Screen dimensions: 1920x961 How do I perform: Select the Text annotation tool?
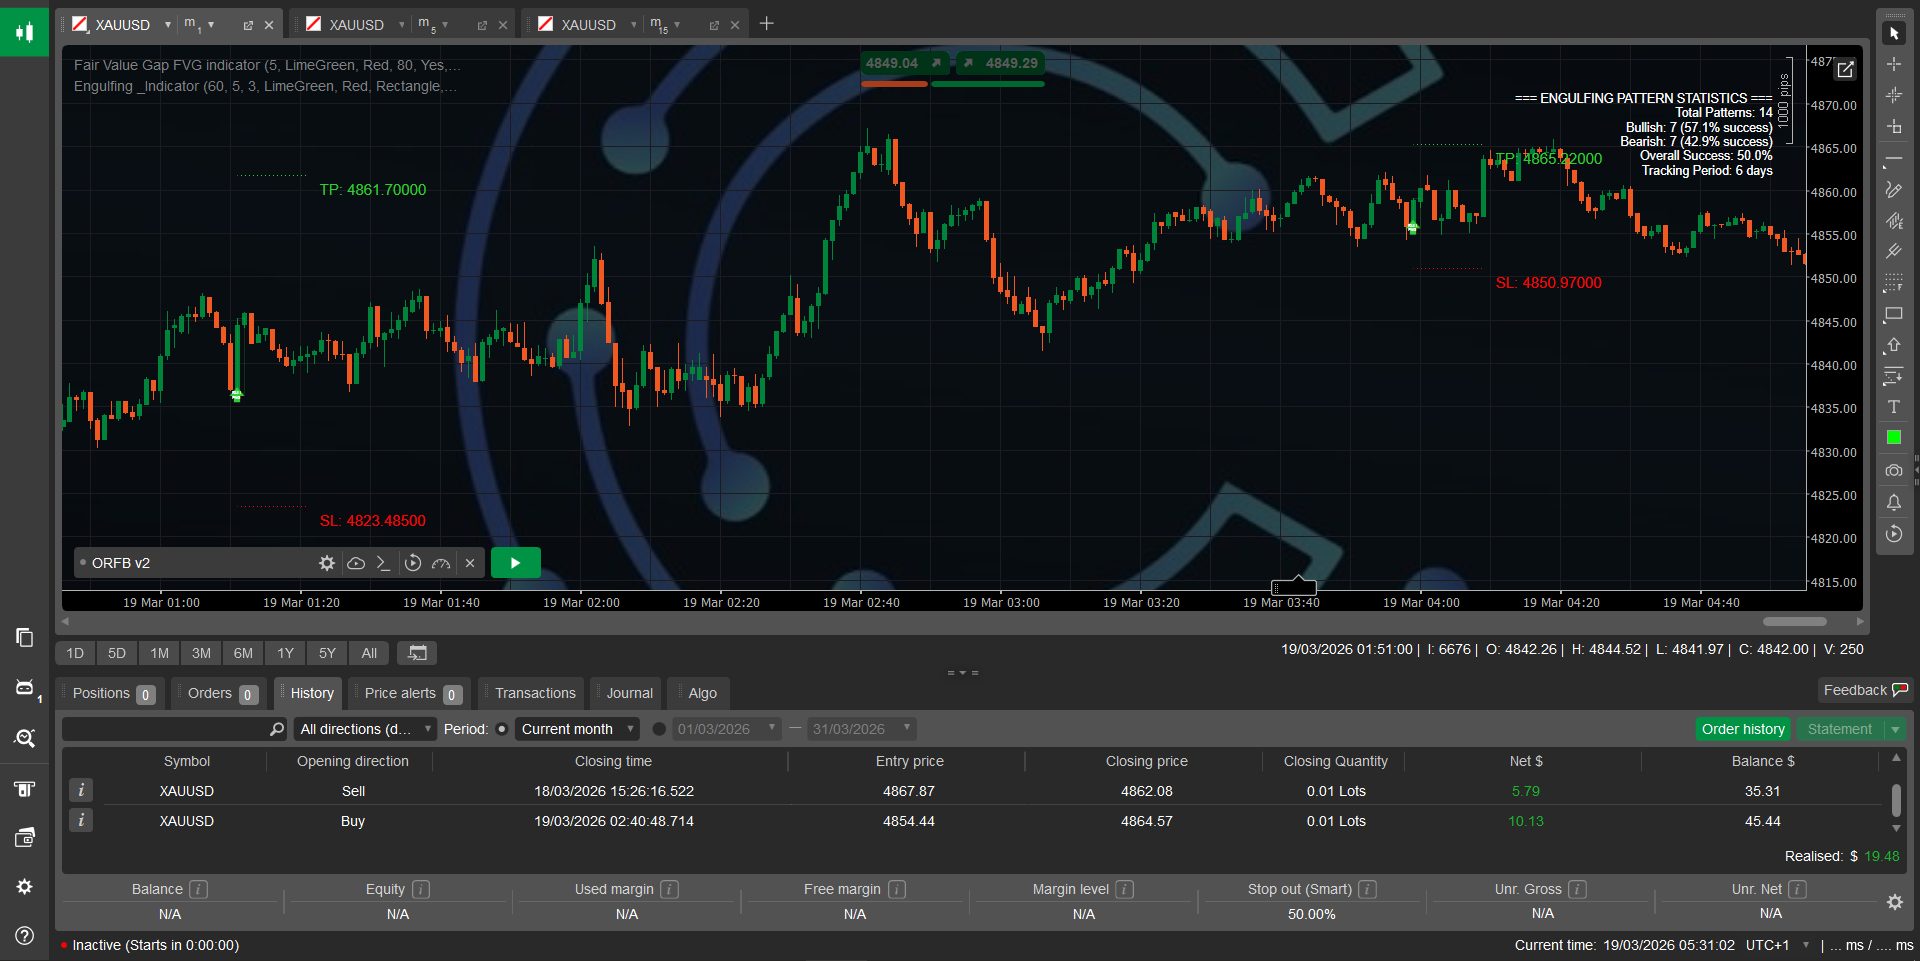(x=1894, y=407)
